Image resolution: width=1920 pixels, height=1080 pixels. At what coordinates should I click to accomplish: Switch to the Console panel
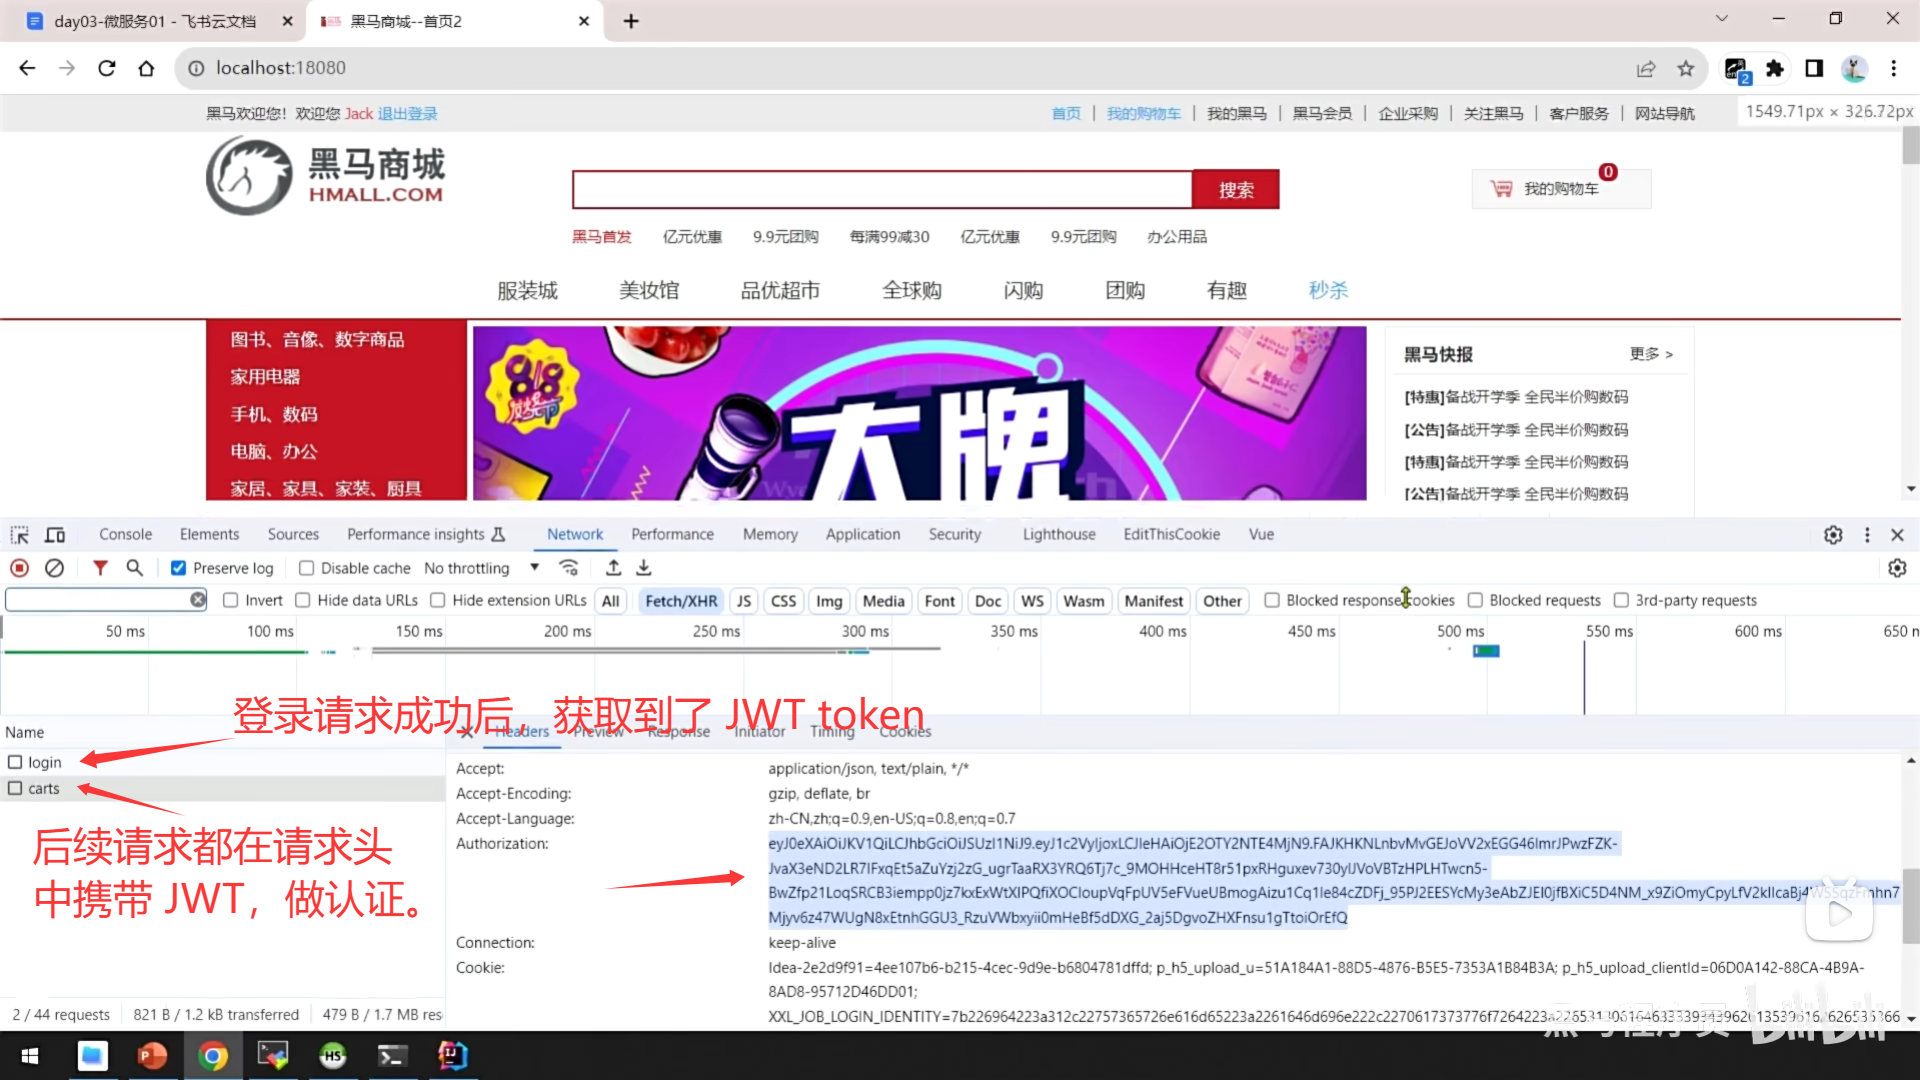tap(124, 534)
